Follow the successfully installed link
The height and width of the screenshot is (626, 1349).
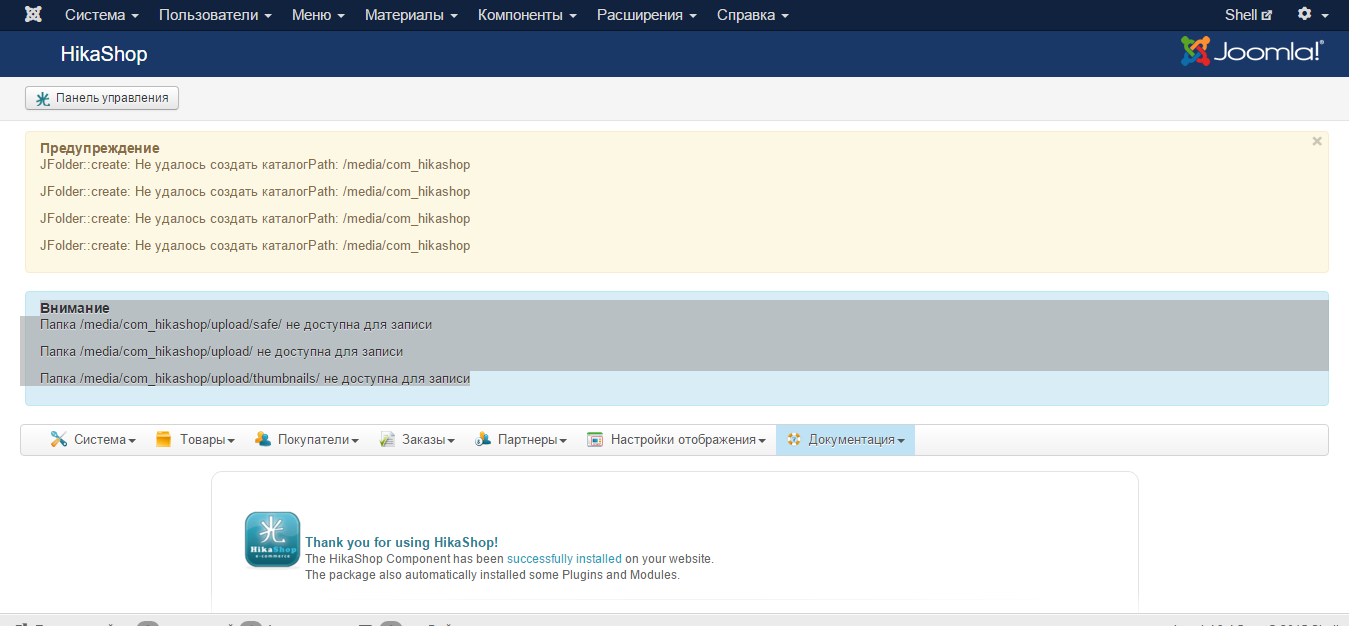pyautogui.click(x=564, y=559)
